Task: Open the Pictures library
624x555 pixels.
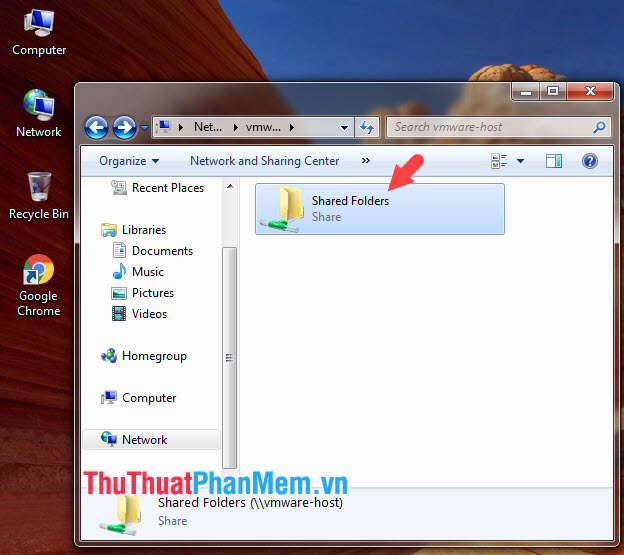Action: 153,293
